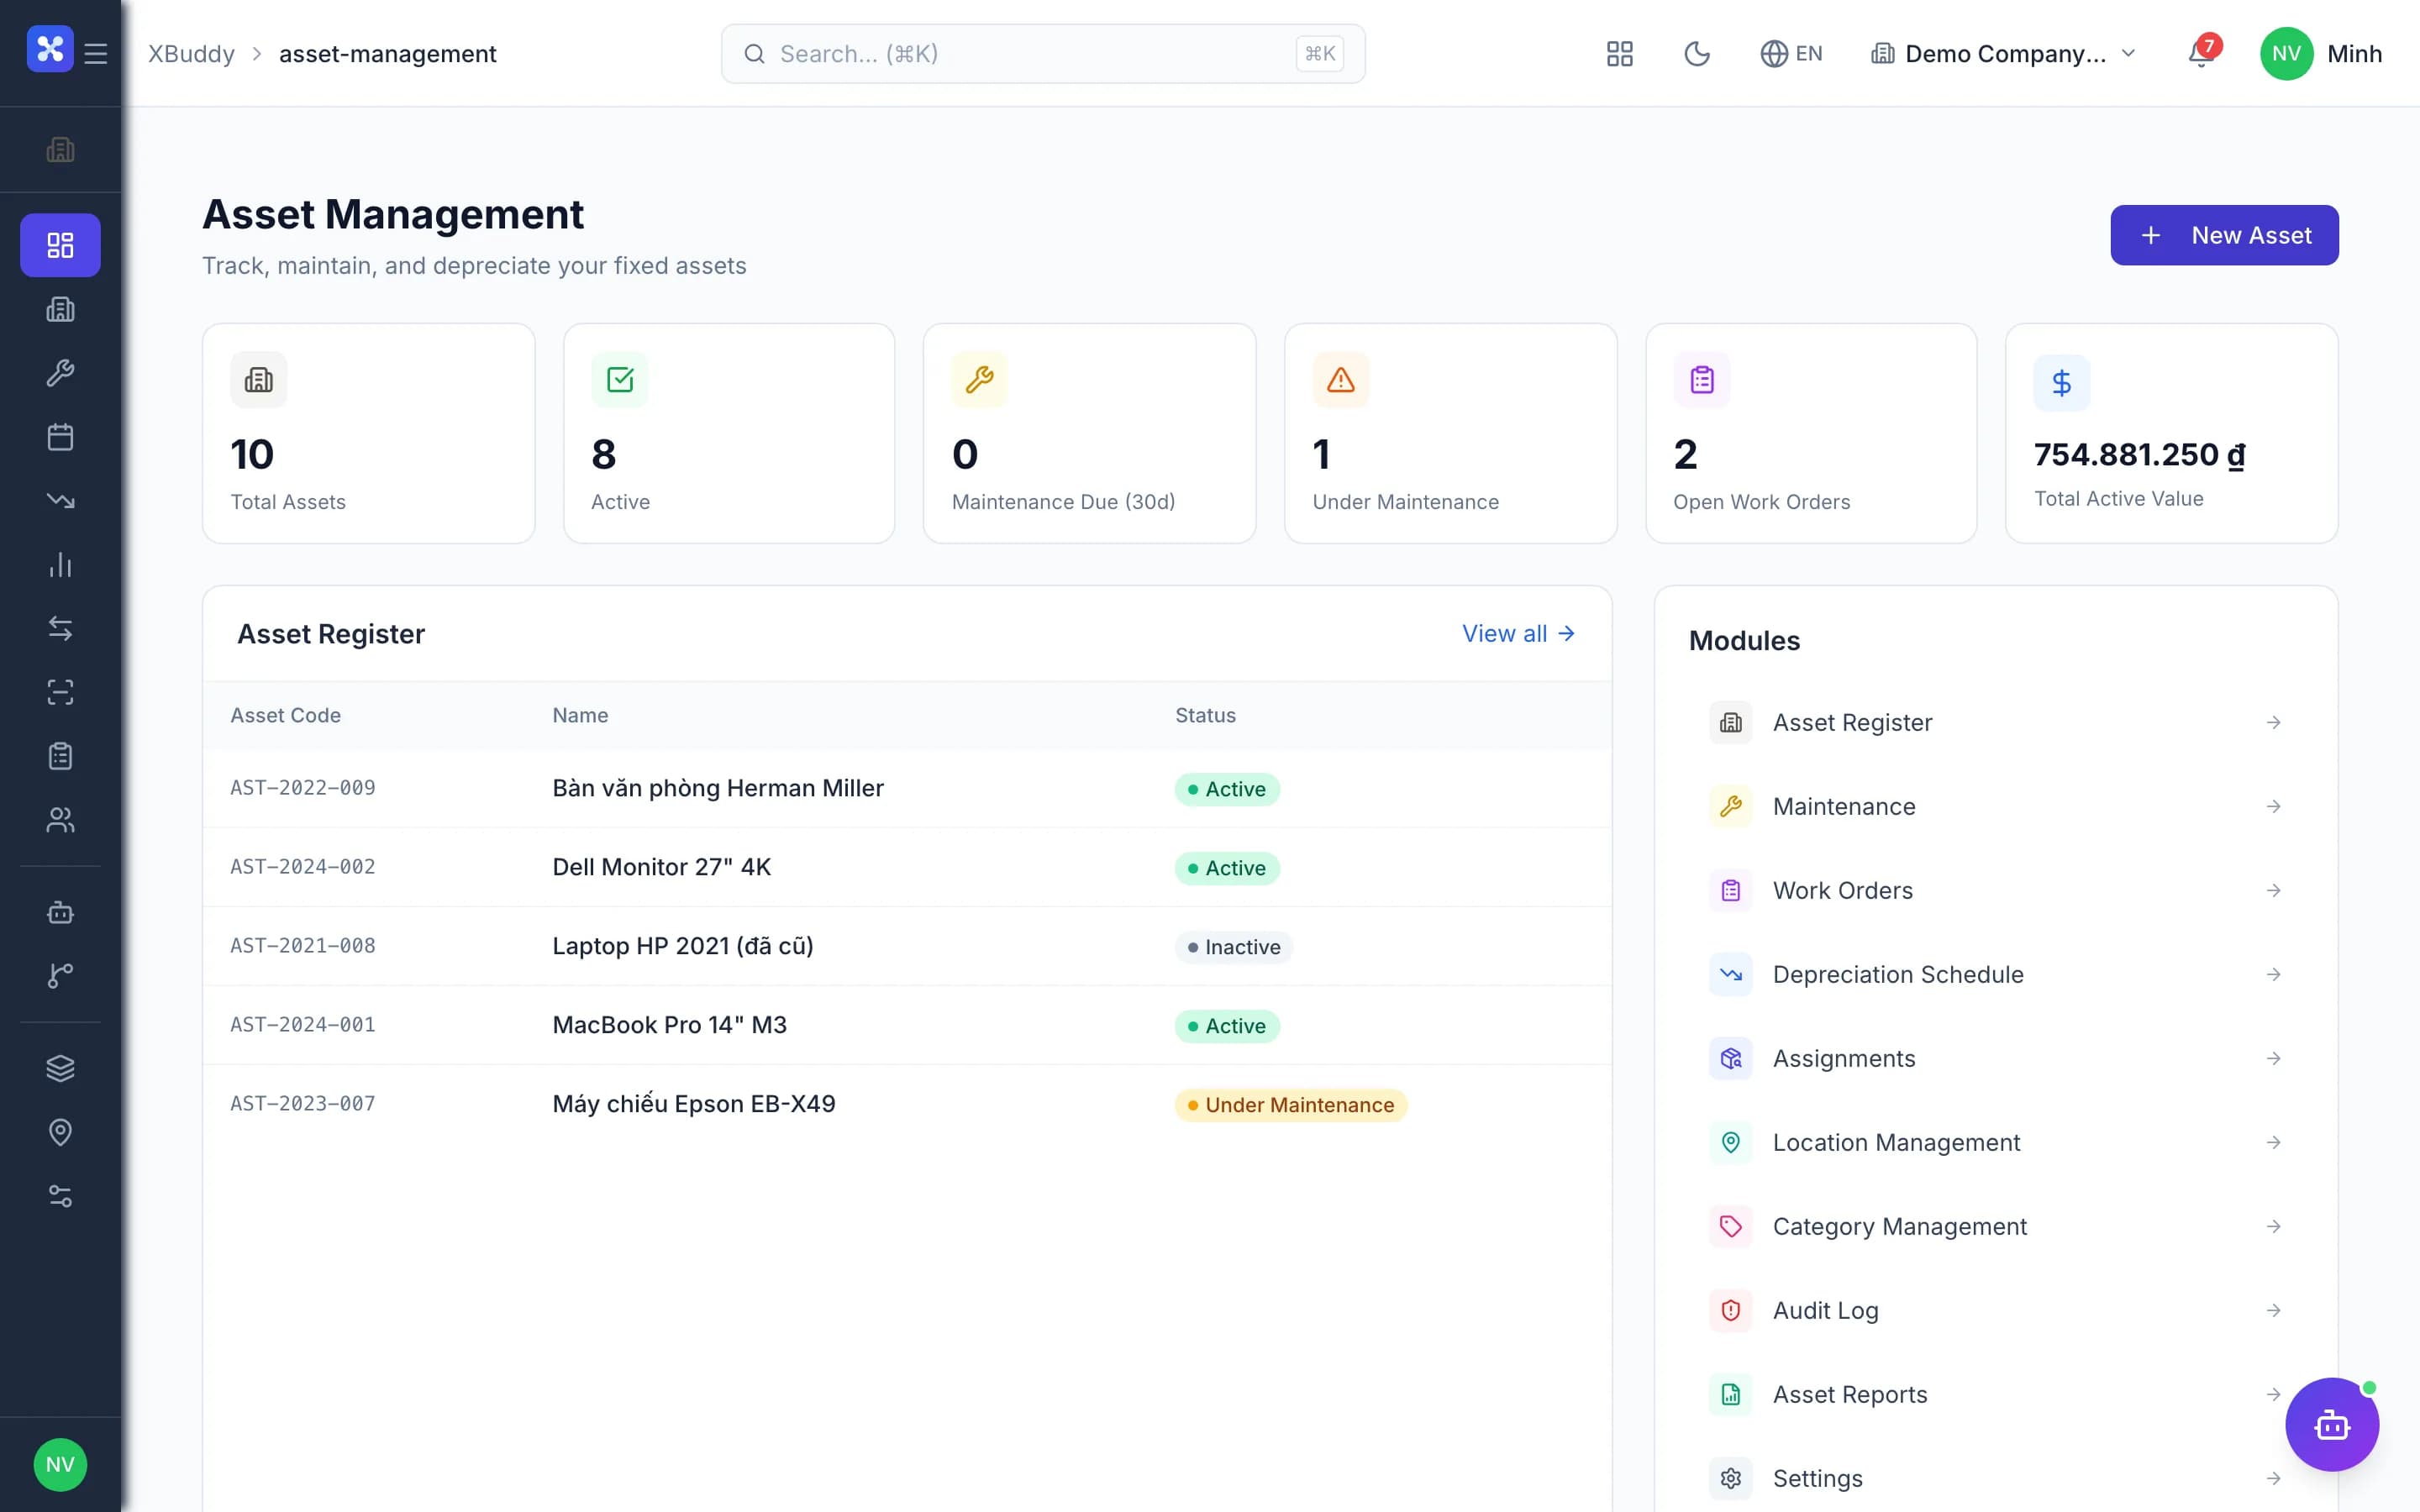Open the clipboard list icon in sidebar

click(x=60, y=757)
